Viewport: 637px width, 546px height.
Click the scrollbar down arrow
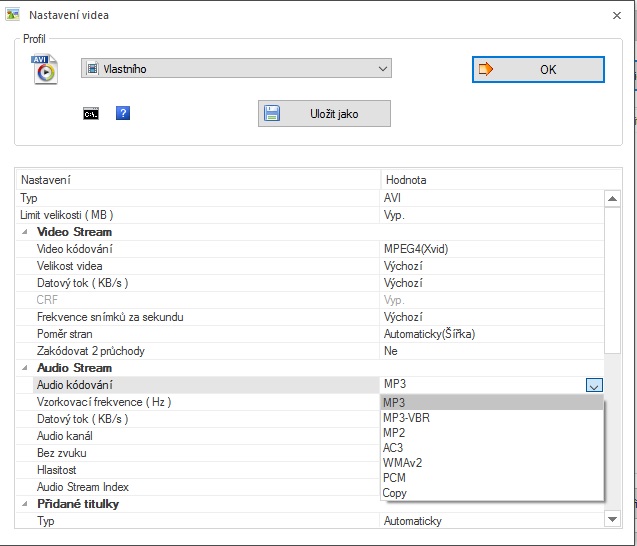[612, 519]
